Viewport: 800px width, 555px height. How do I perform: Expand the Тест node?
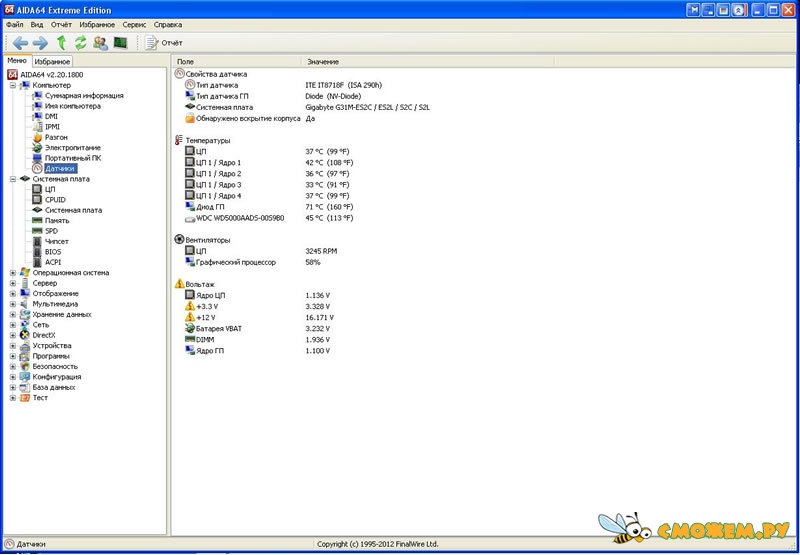pos(13,398)
